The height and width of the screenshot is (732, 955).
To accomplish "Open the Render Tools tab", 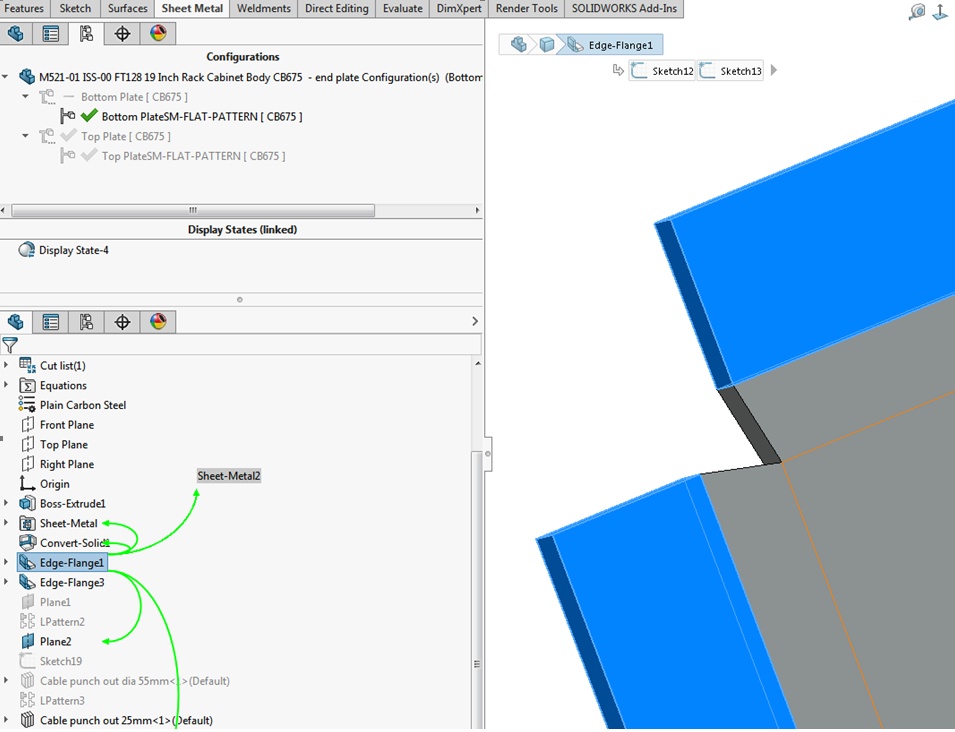I will [527, 9].
